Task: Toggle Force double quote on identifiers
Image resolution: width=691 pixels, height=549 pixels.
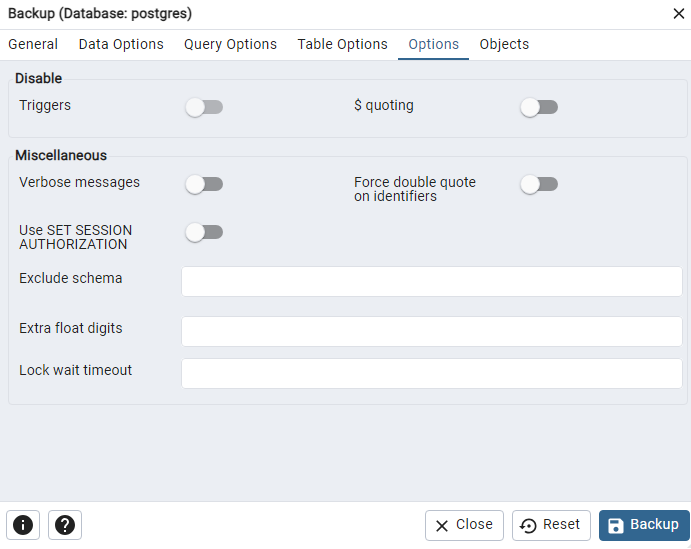Action: click(x=539, y=184)
